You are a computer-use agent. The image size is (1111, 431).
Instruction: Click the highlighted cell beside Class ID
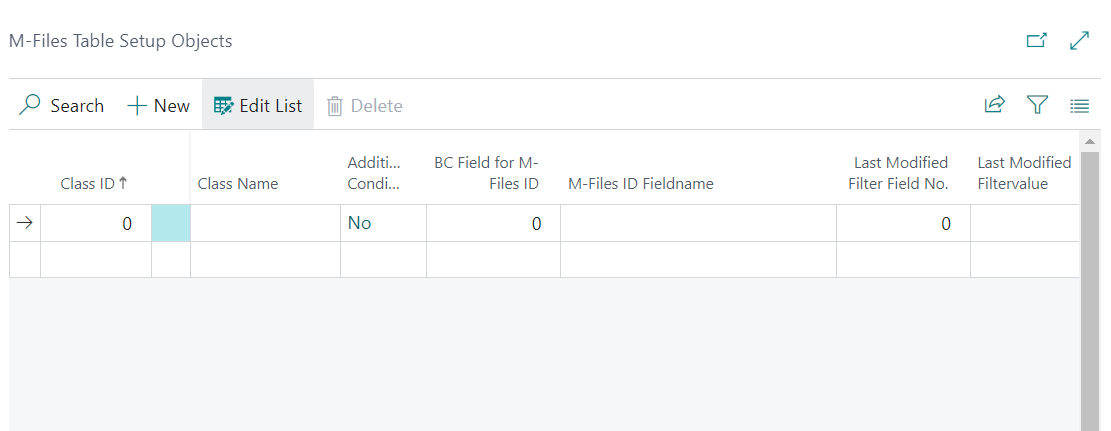tap(171, 223)
